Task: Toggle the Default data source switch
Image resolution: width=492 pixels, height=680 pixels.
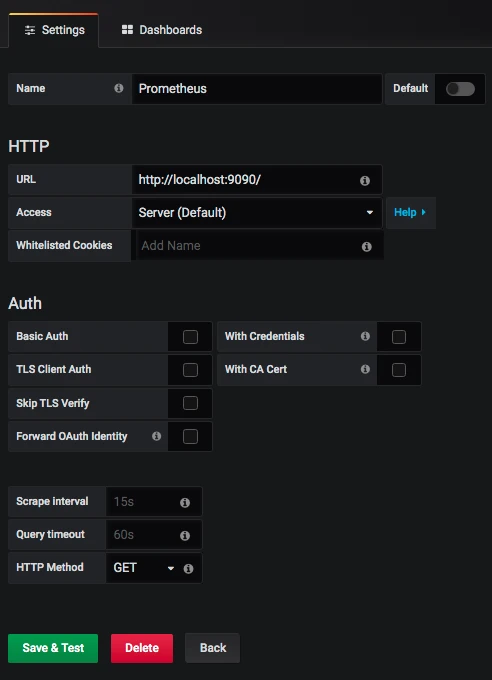Action: tap(460, 89)
